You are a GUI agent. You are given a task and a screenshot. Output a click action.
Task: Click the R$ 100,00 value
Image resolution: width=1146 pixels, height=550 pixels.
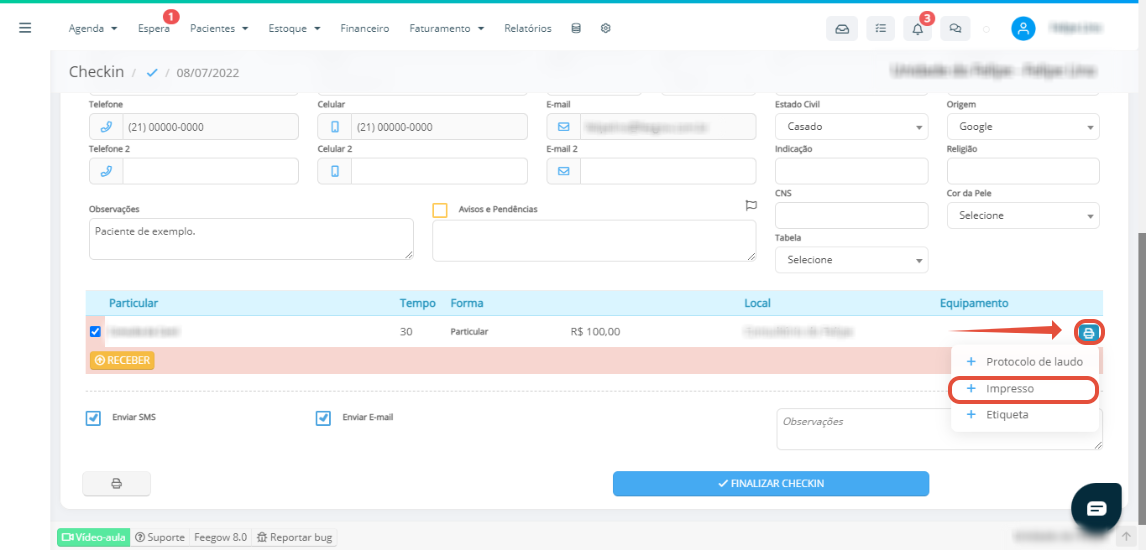[x=595, y=332]
